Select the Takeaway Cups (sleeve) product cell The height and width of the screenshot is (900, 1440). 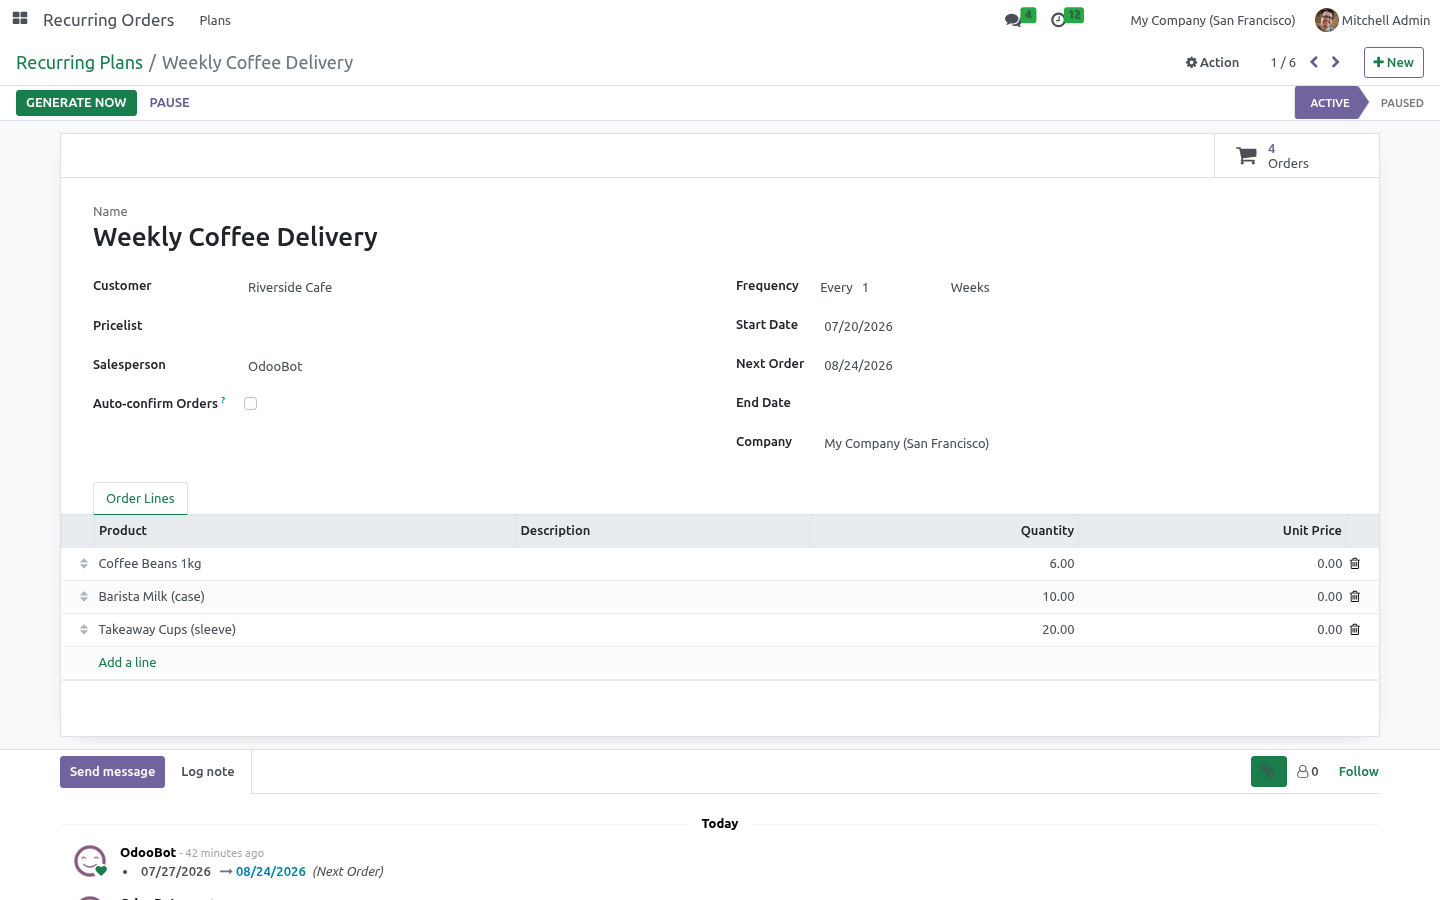305,630
